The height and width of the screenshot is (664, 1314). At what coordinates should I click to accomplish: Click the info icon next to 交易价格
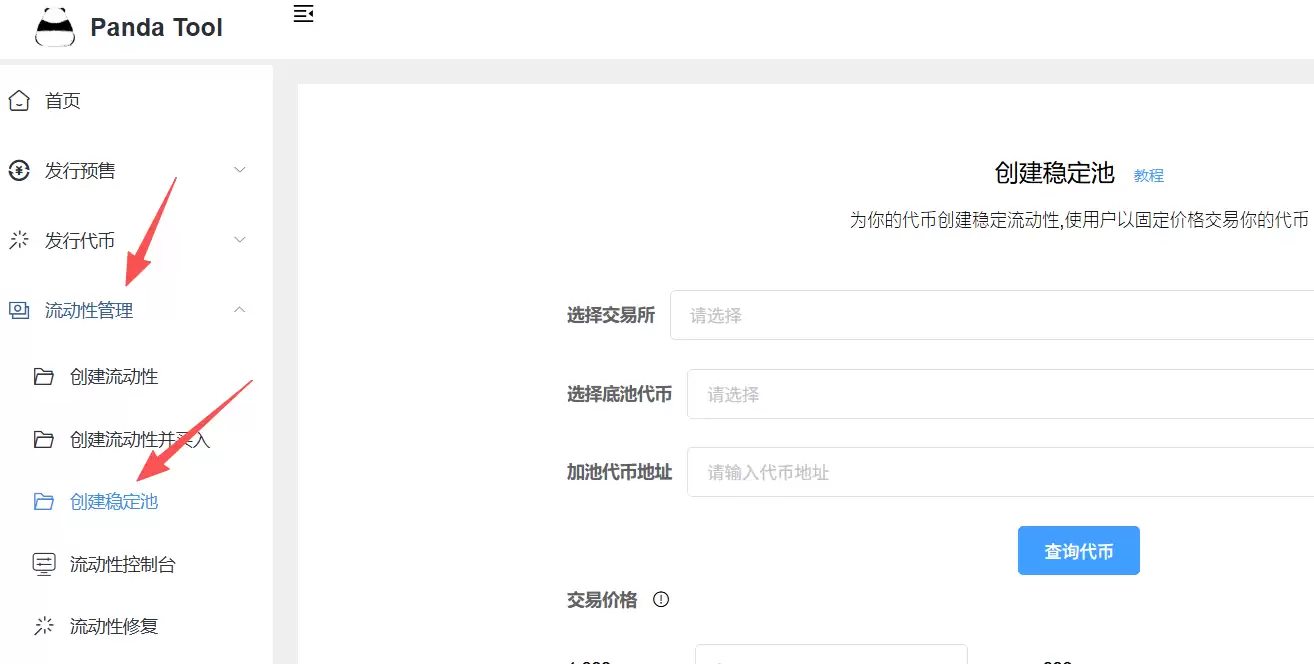click(661, 599)
